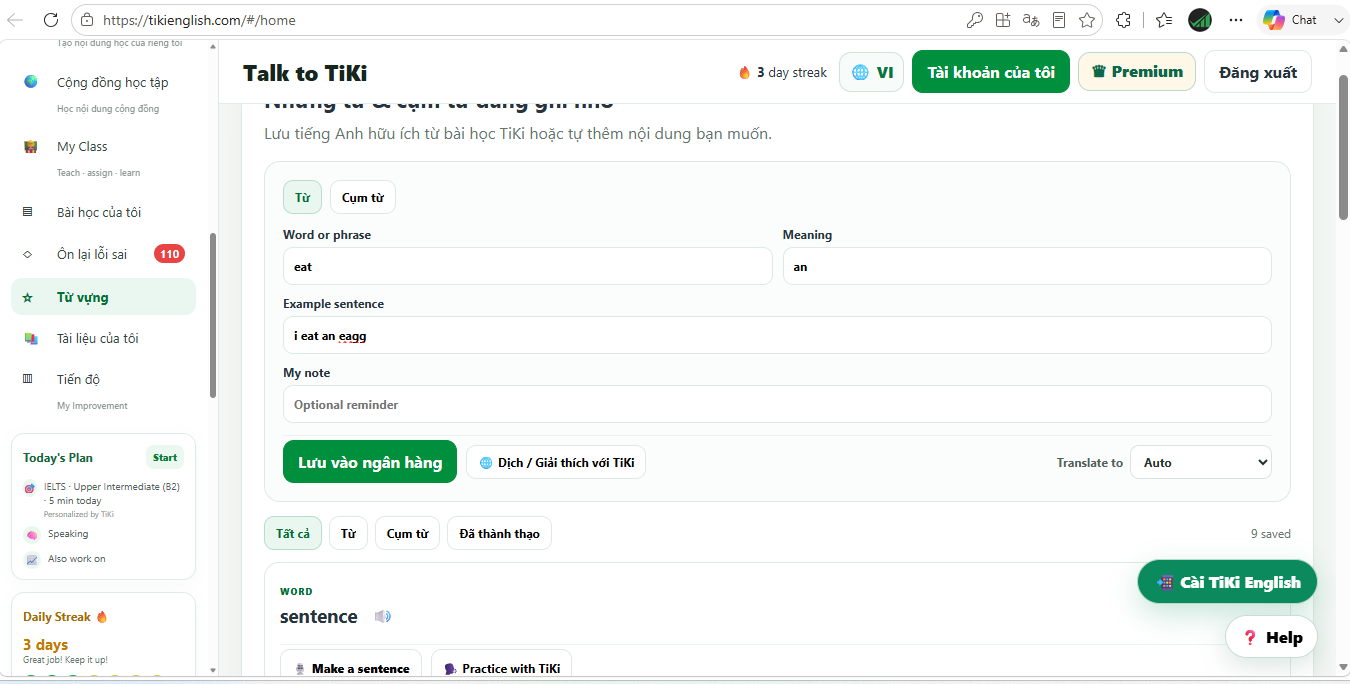Screen dimensions: 1350x684
Task: Click the flame icon by day streak
Action: click(744, 72)
